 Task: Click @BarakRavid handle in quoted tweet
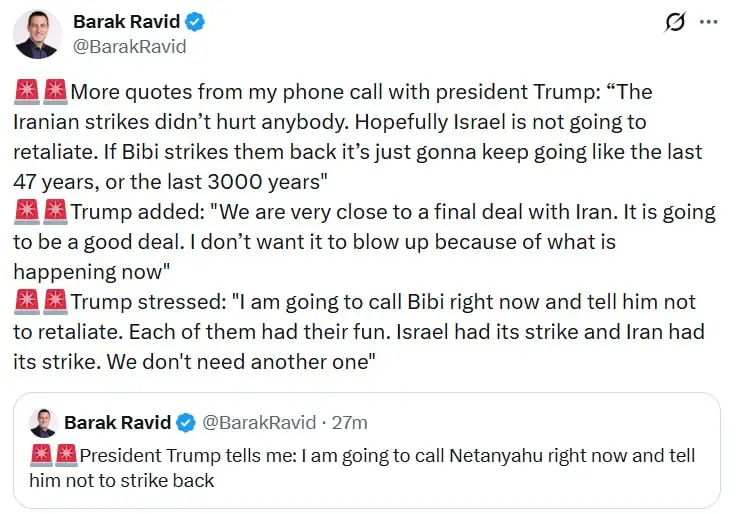click(x=259, y=422)
